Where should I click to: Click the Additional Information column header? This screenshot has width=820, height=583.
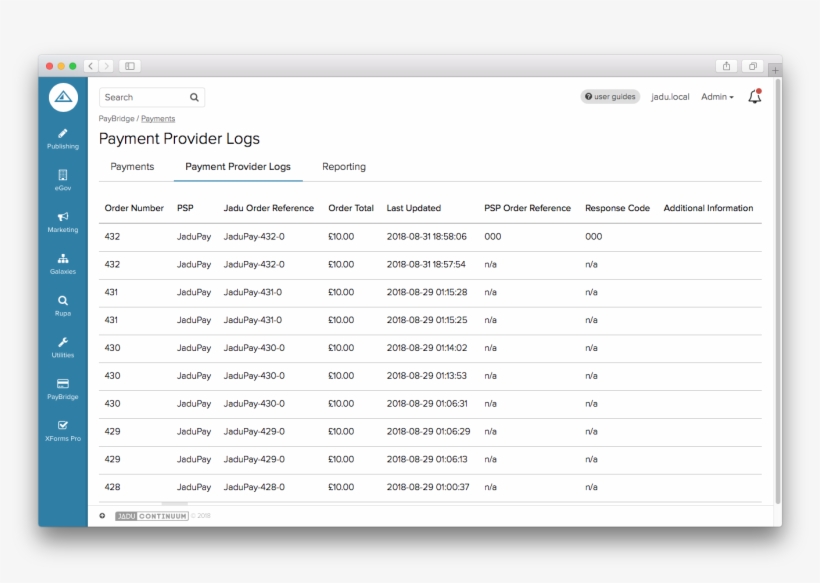coord(708,208)
